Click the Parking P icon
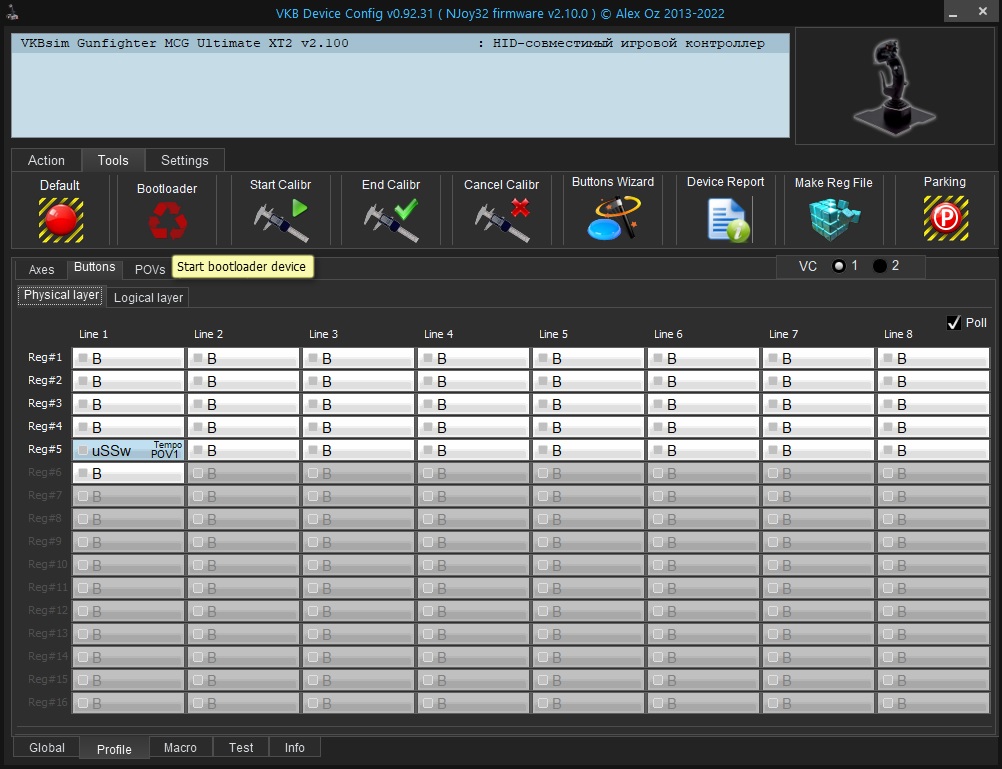Viewport: 1002px width, 769px height. (946, 219)
